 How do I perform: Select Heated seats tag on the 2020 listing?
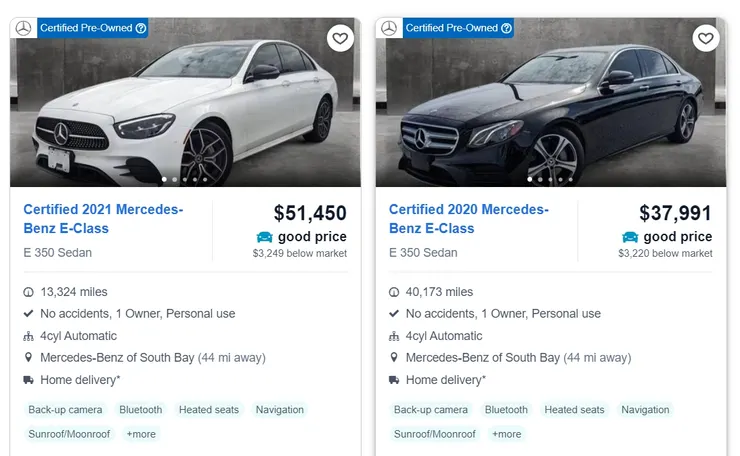point(574,409)
